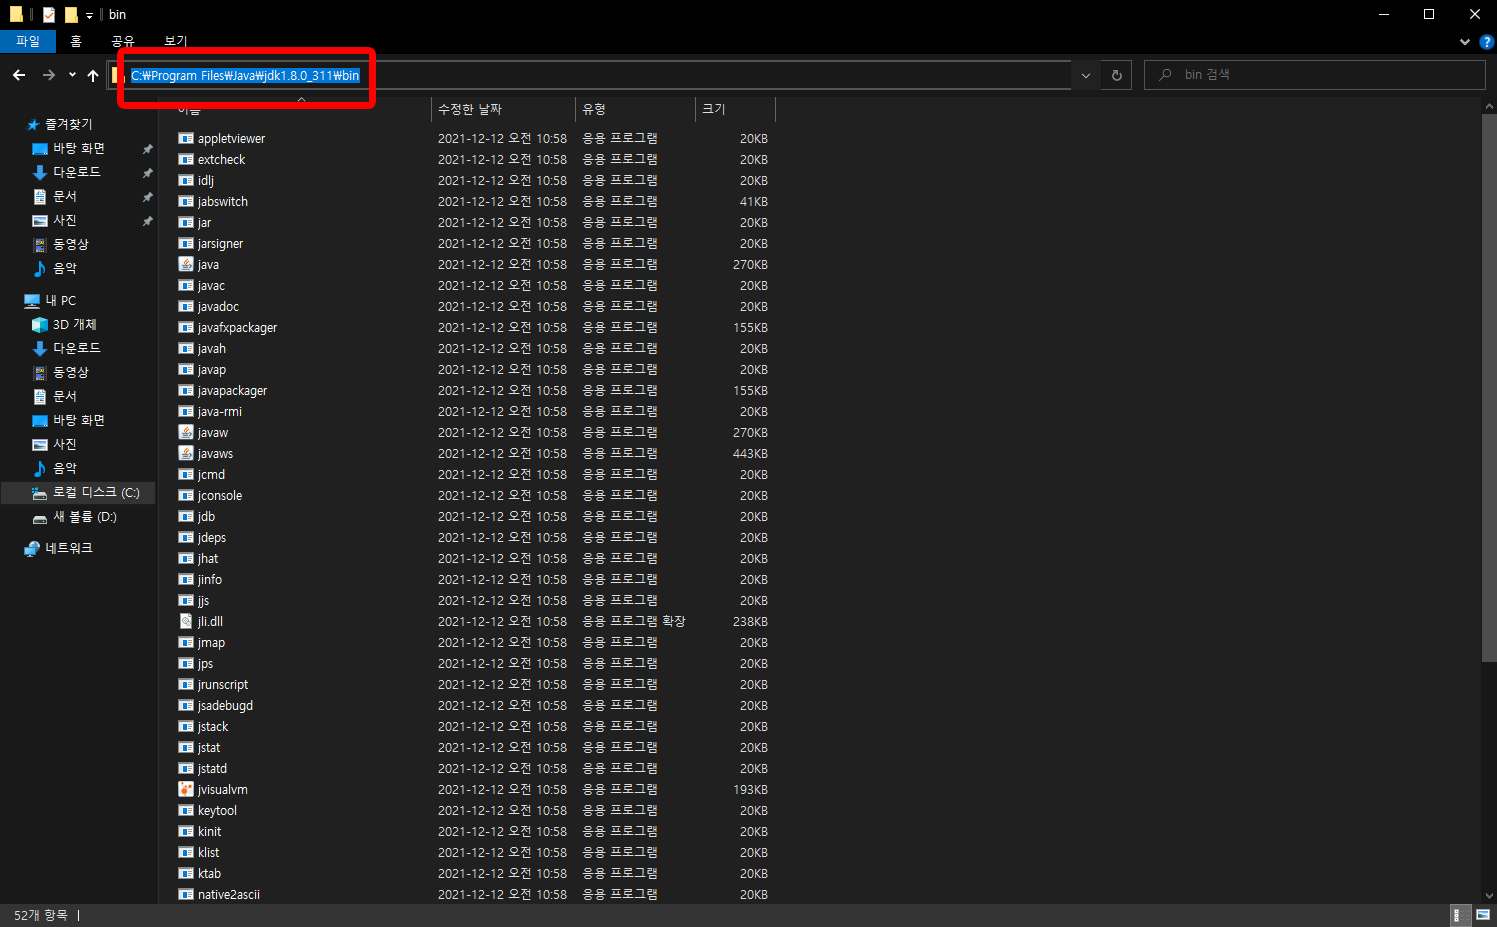Select the jdb file icon
This screenshot has width=1497, height=927.
point(186,516)
